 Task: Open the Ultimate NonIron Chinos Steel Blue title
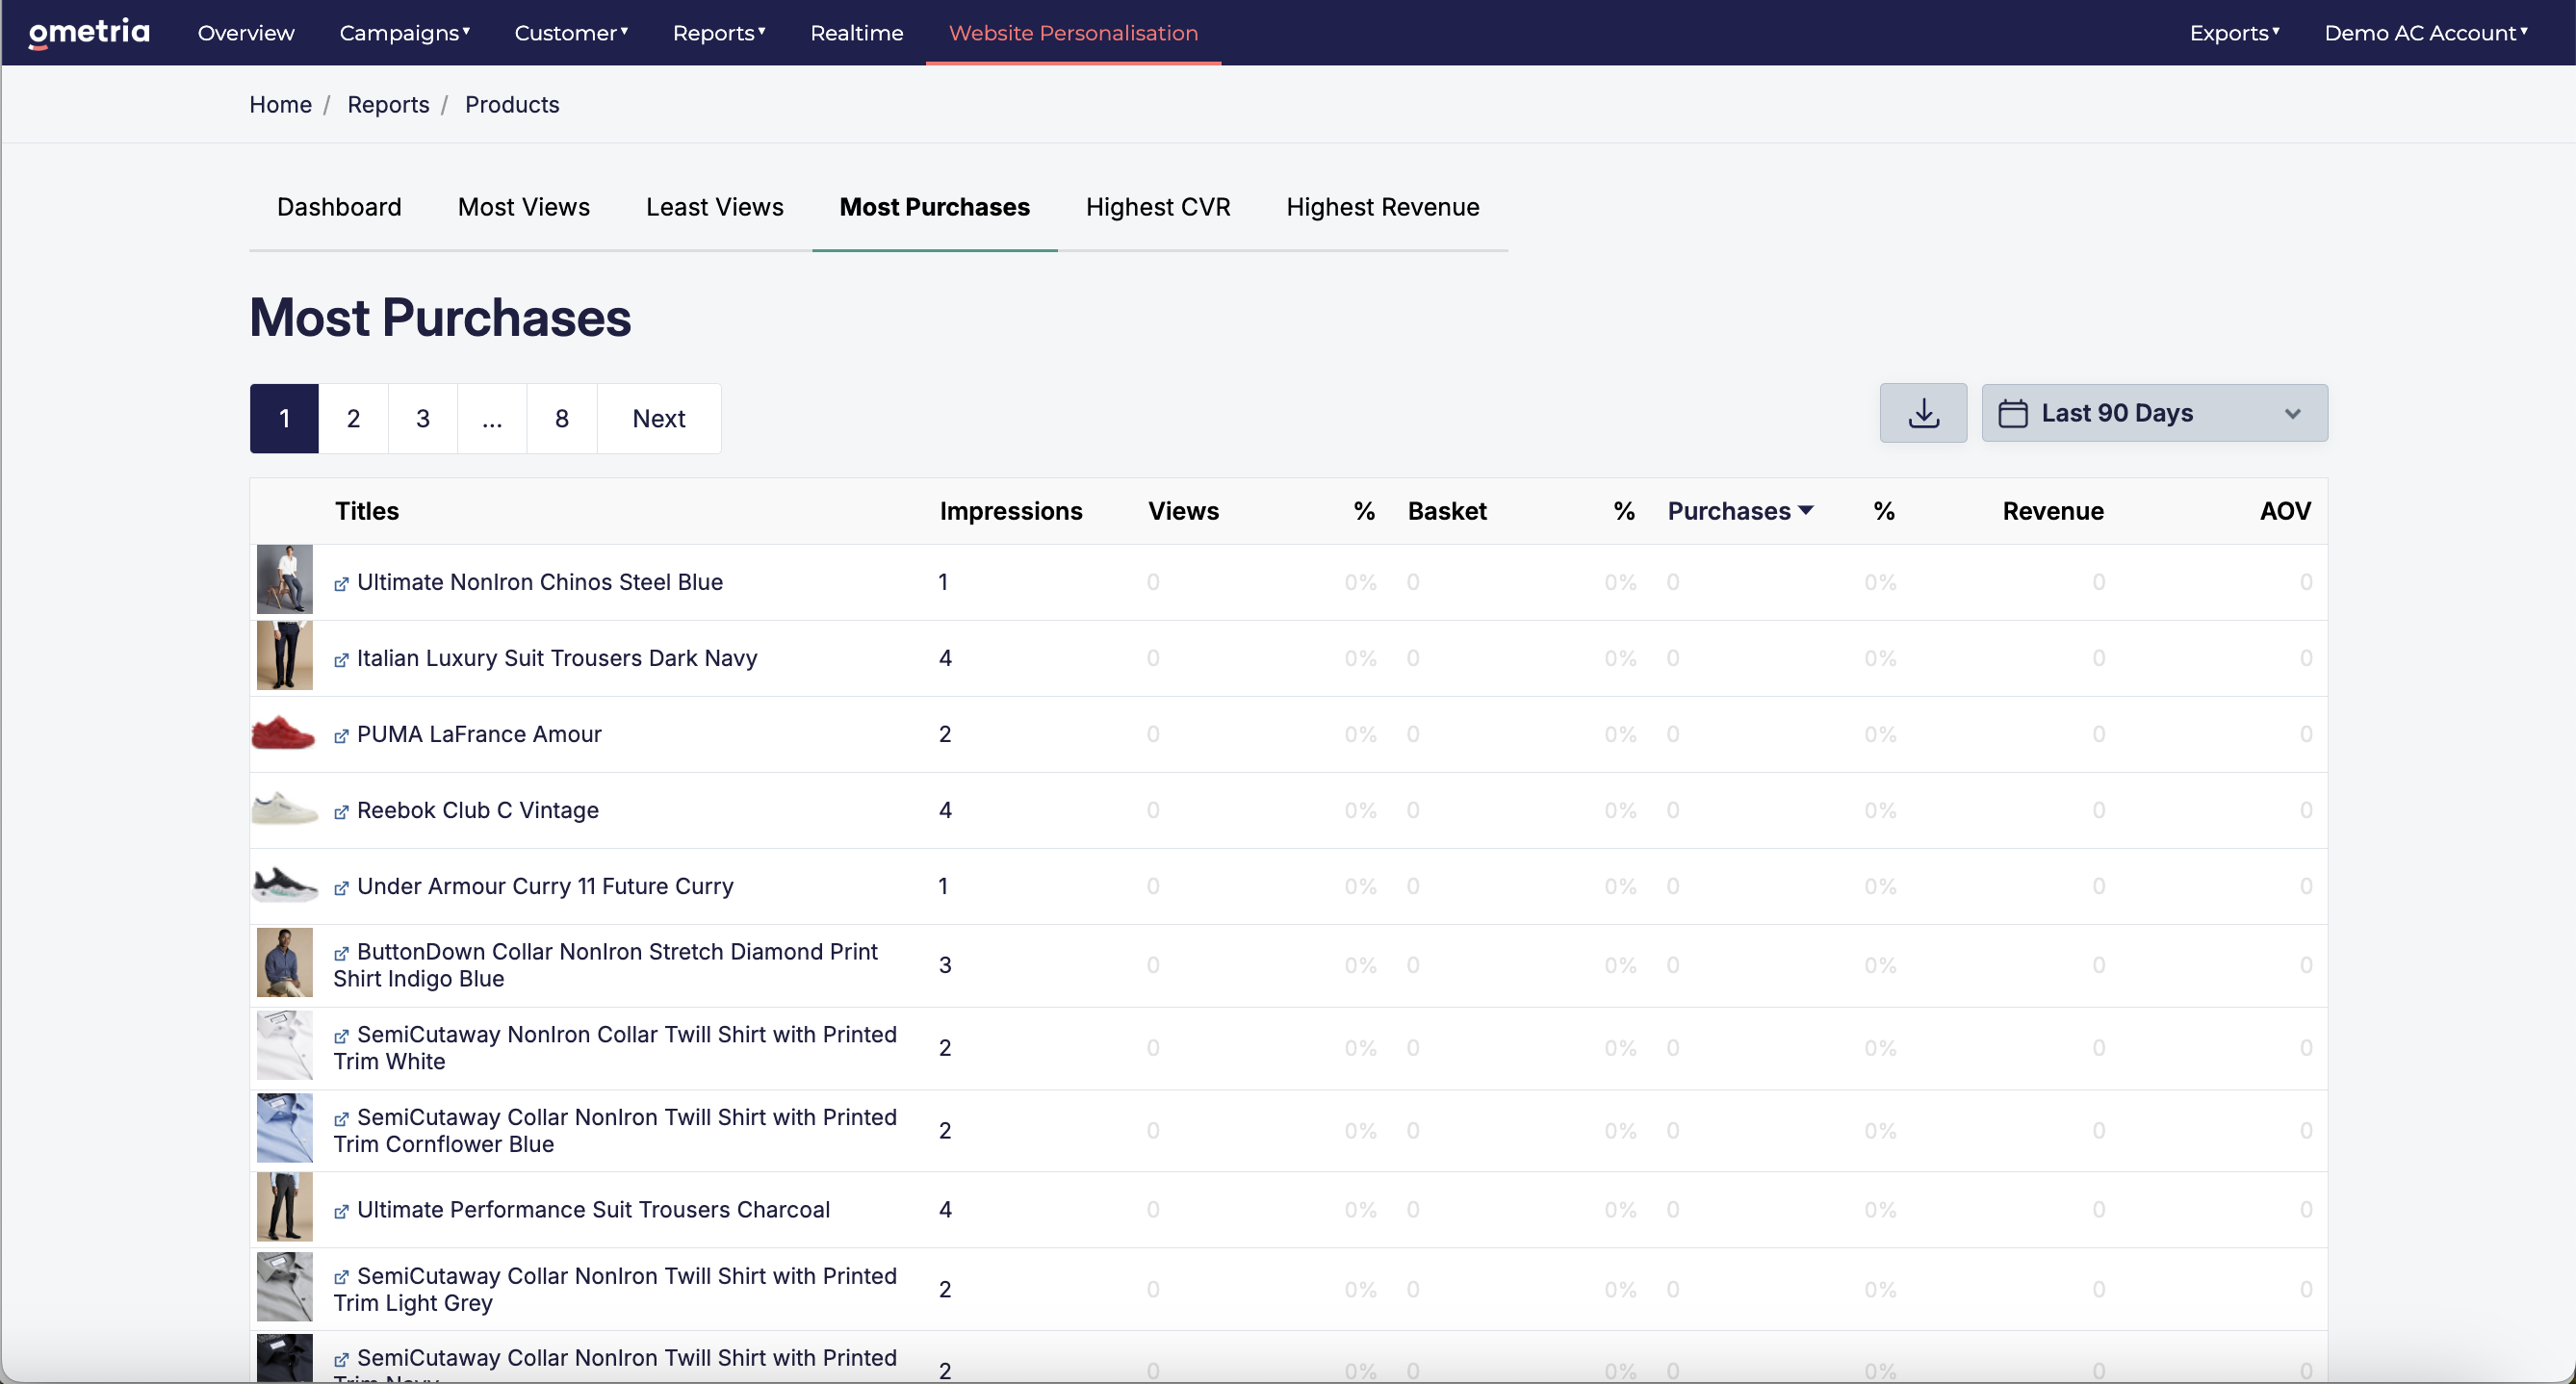tap(539, 582)
